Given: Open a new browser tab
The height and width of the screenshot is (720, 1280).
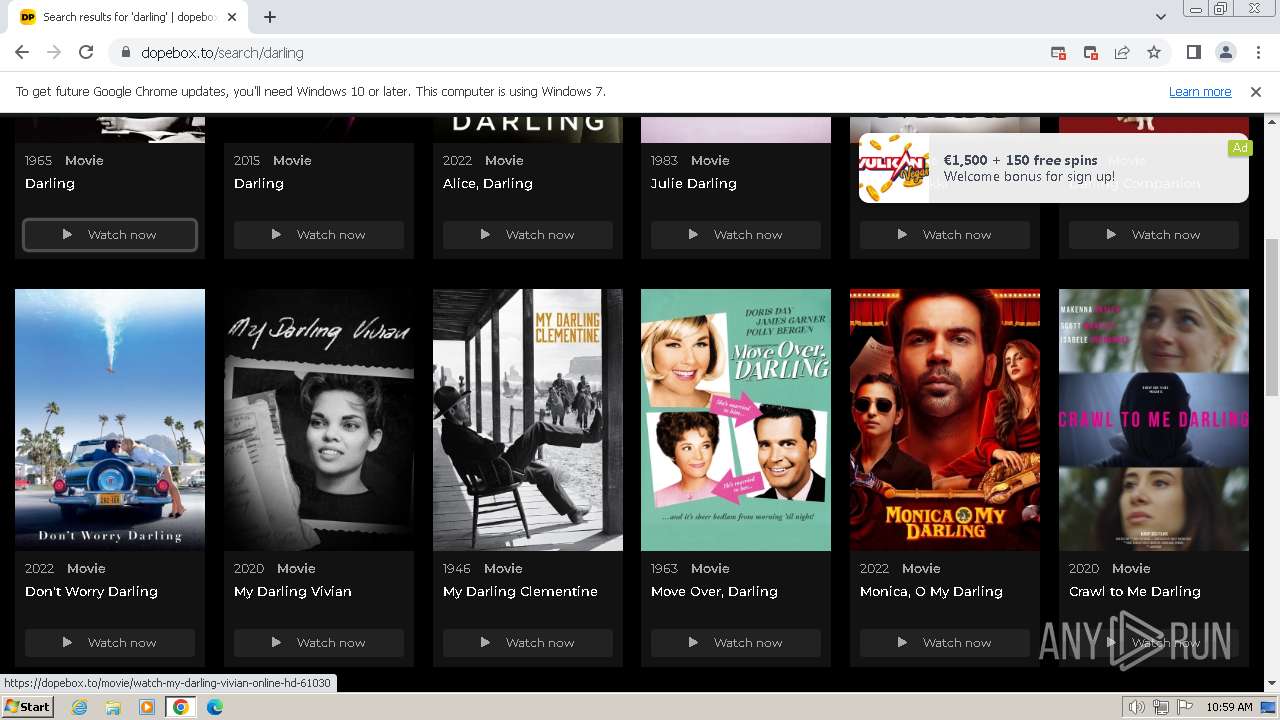Looking at the screenshot, I should point(270,17).
